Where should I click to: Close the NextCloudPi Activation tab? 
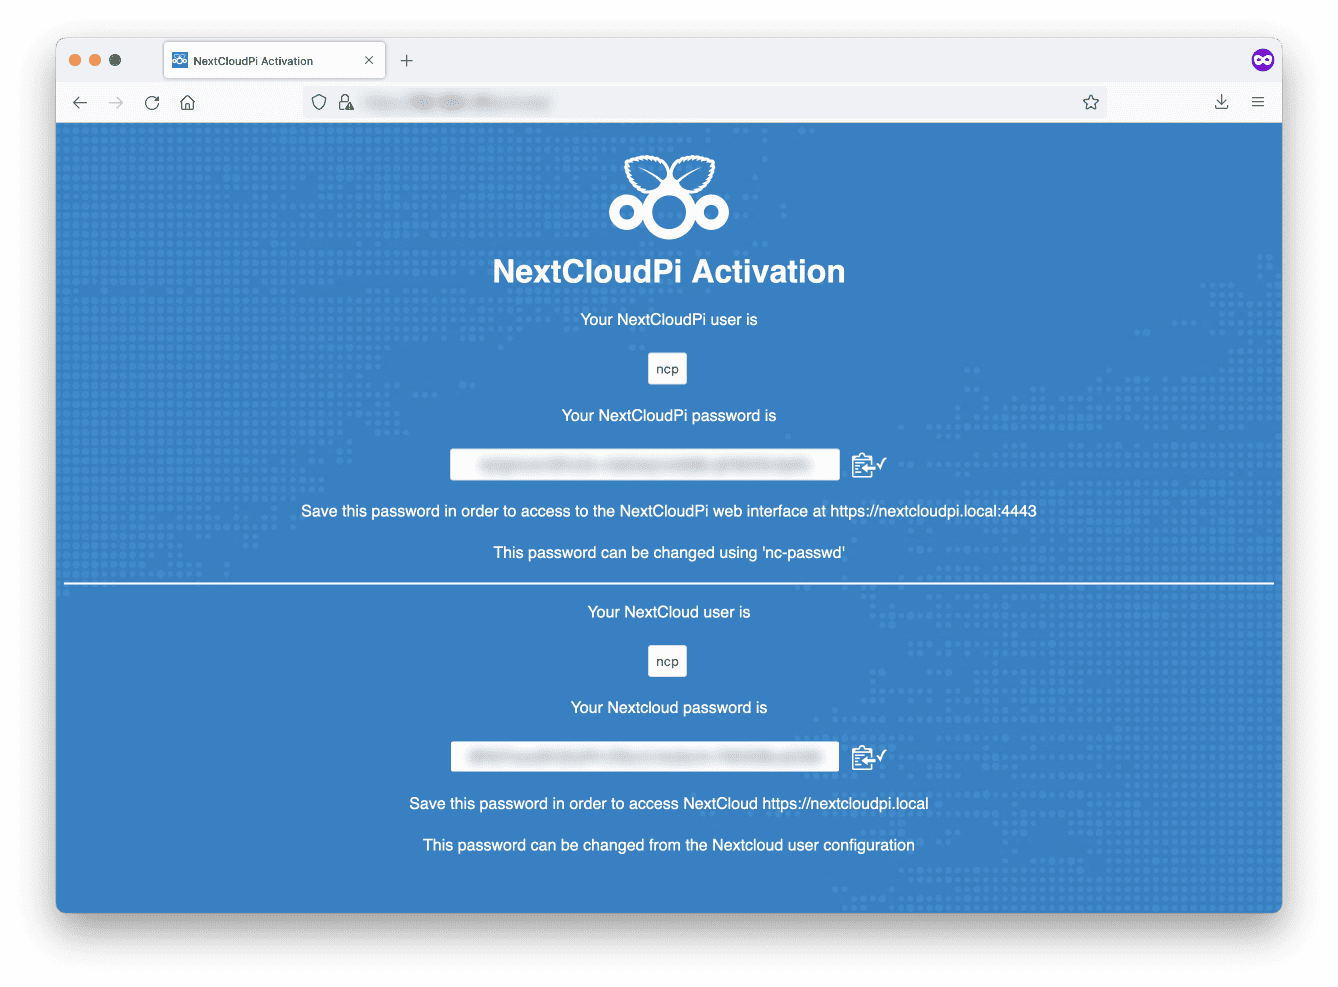(x=368, y=60)
